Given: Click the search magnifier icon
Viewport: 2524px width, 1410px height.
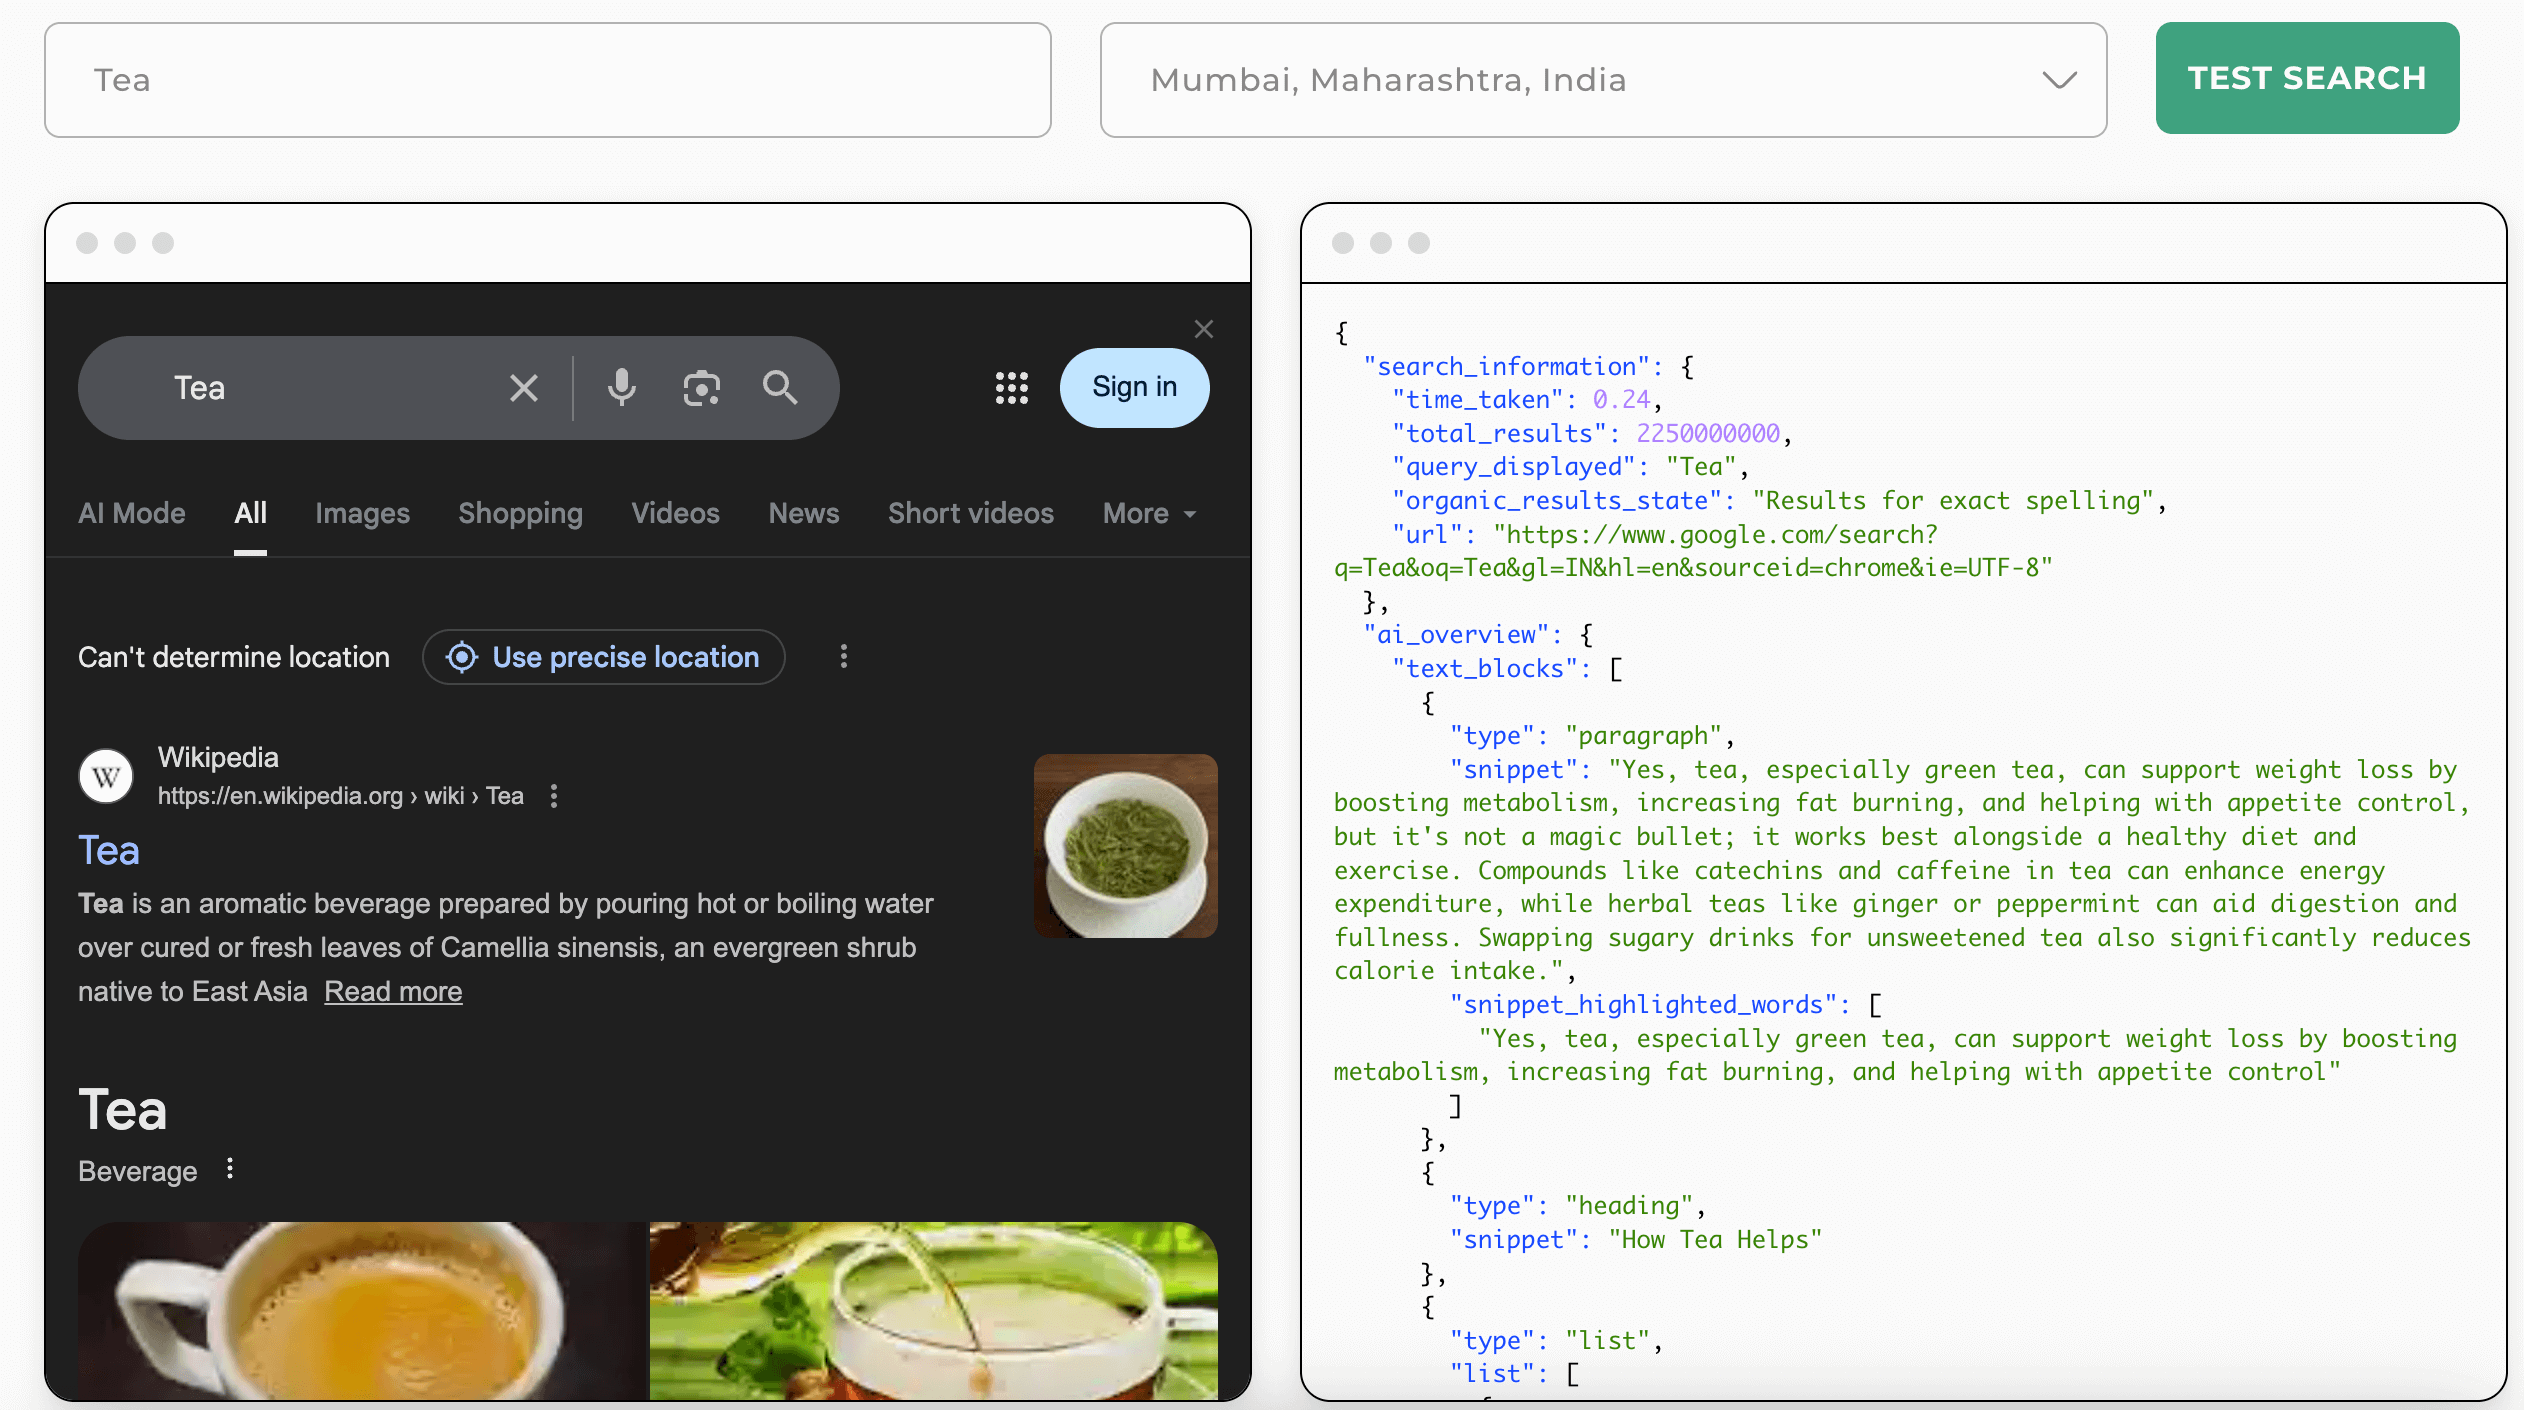Looking at the screenshot, I should coord(779,388).
